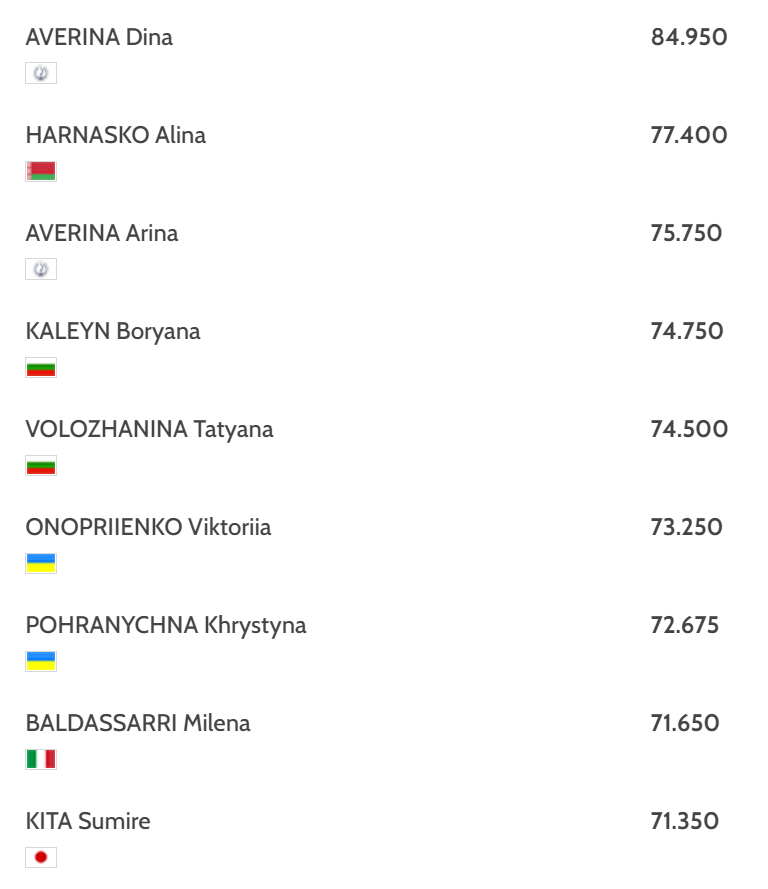Viewport: 768px width, 889px height.
Task: Click the flag beneath VOLOZHANINA Tatyana
Action: tap(41, 466)
